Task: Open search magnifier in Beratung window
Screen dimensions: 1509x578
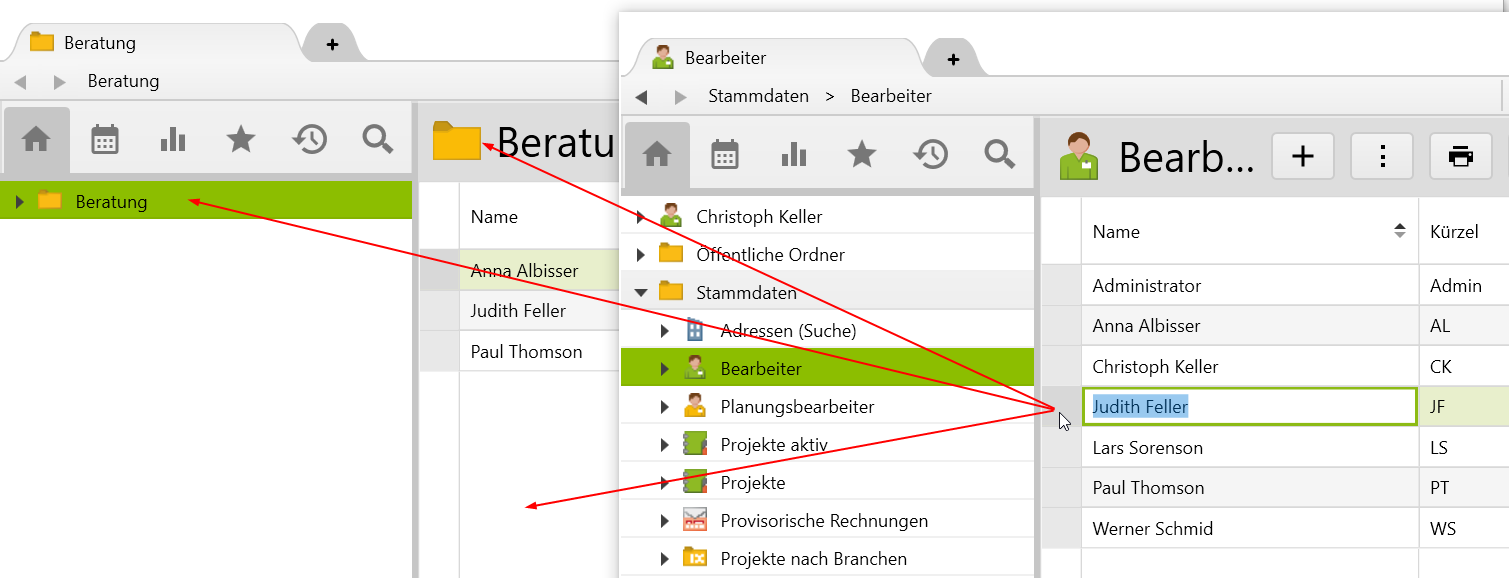Action: click(378, 140)
